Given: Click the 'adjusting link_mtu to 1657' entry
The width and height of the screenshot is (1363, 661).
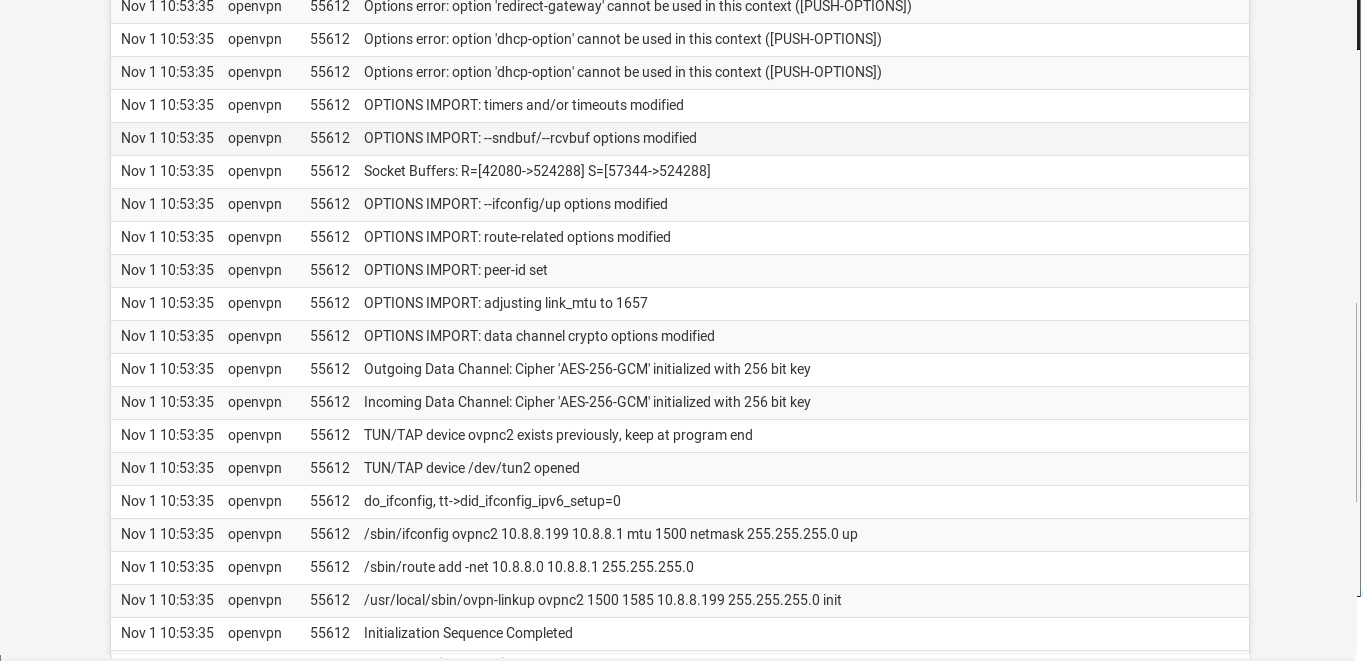Looking at the screenshot, I should (505, 303).
